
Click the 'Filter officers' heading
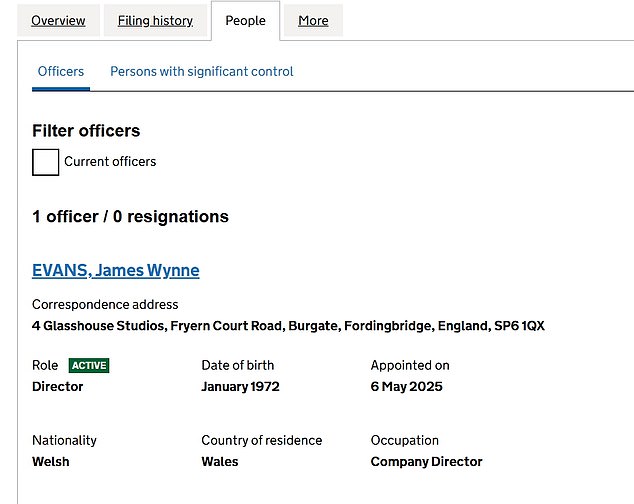pos(86,130)
